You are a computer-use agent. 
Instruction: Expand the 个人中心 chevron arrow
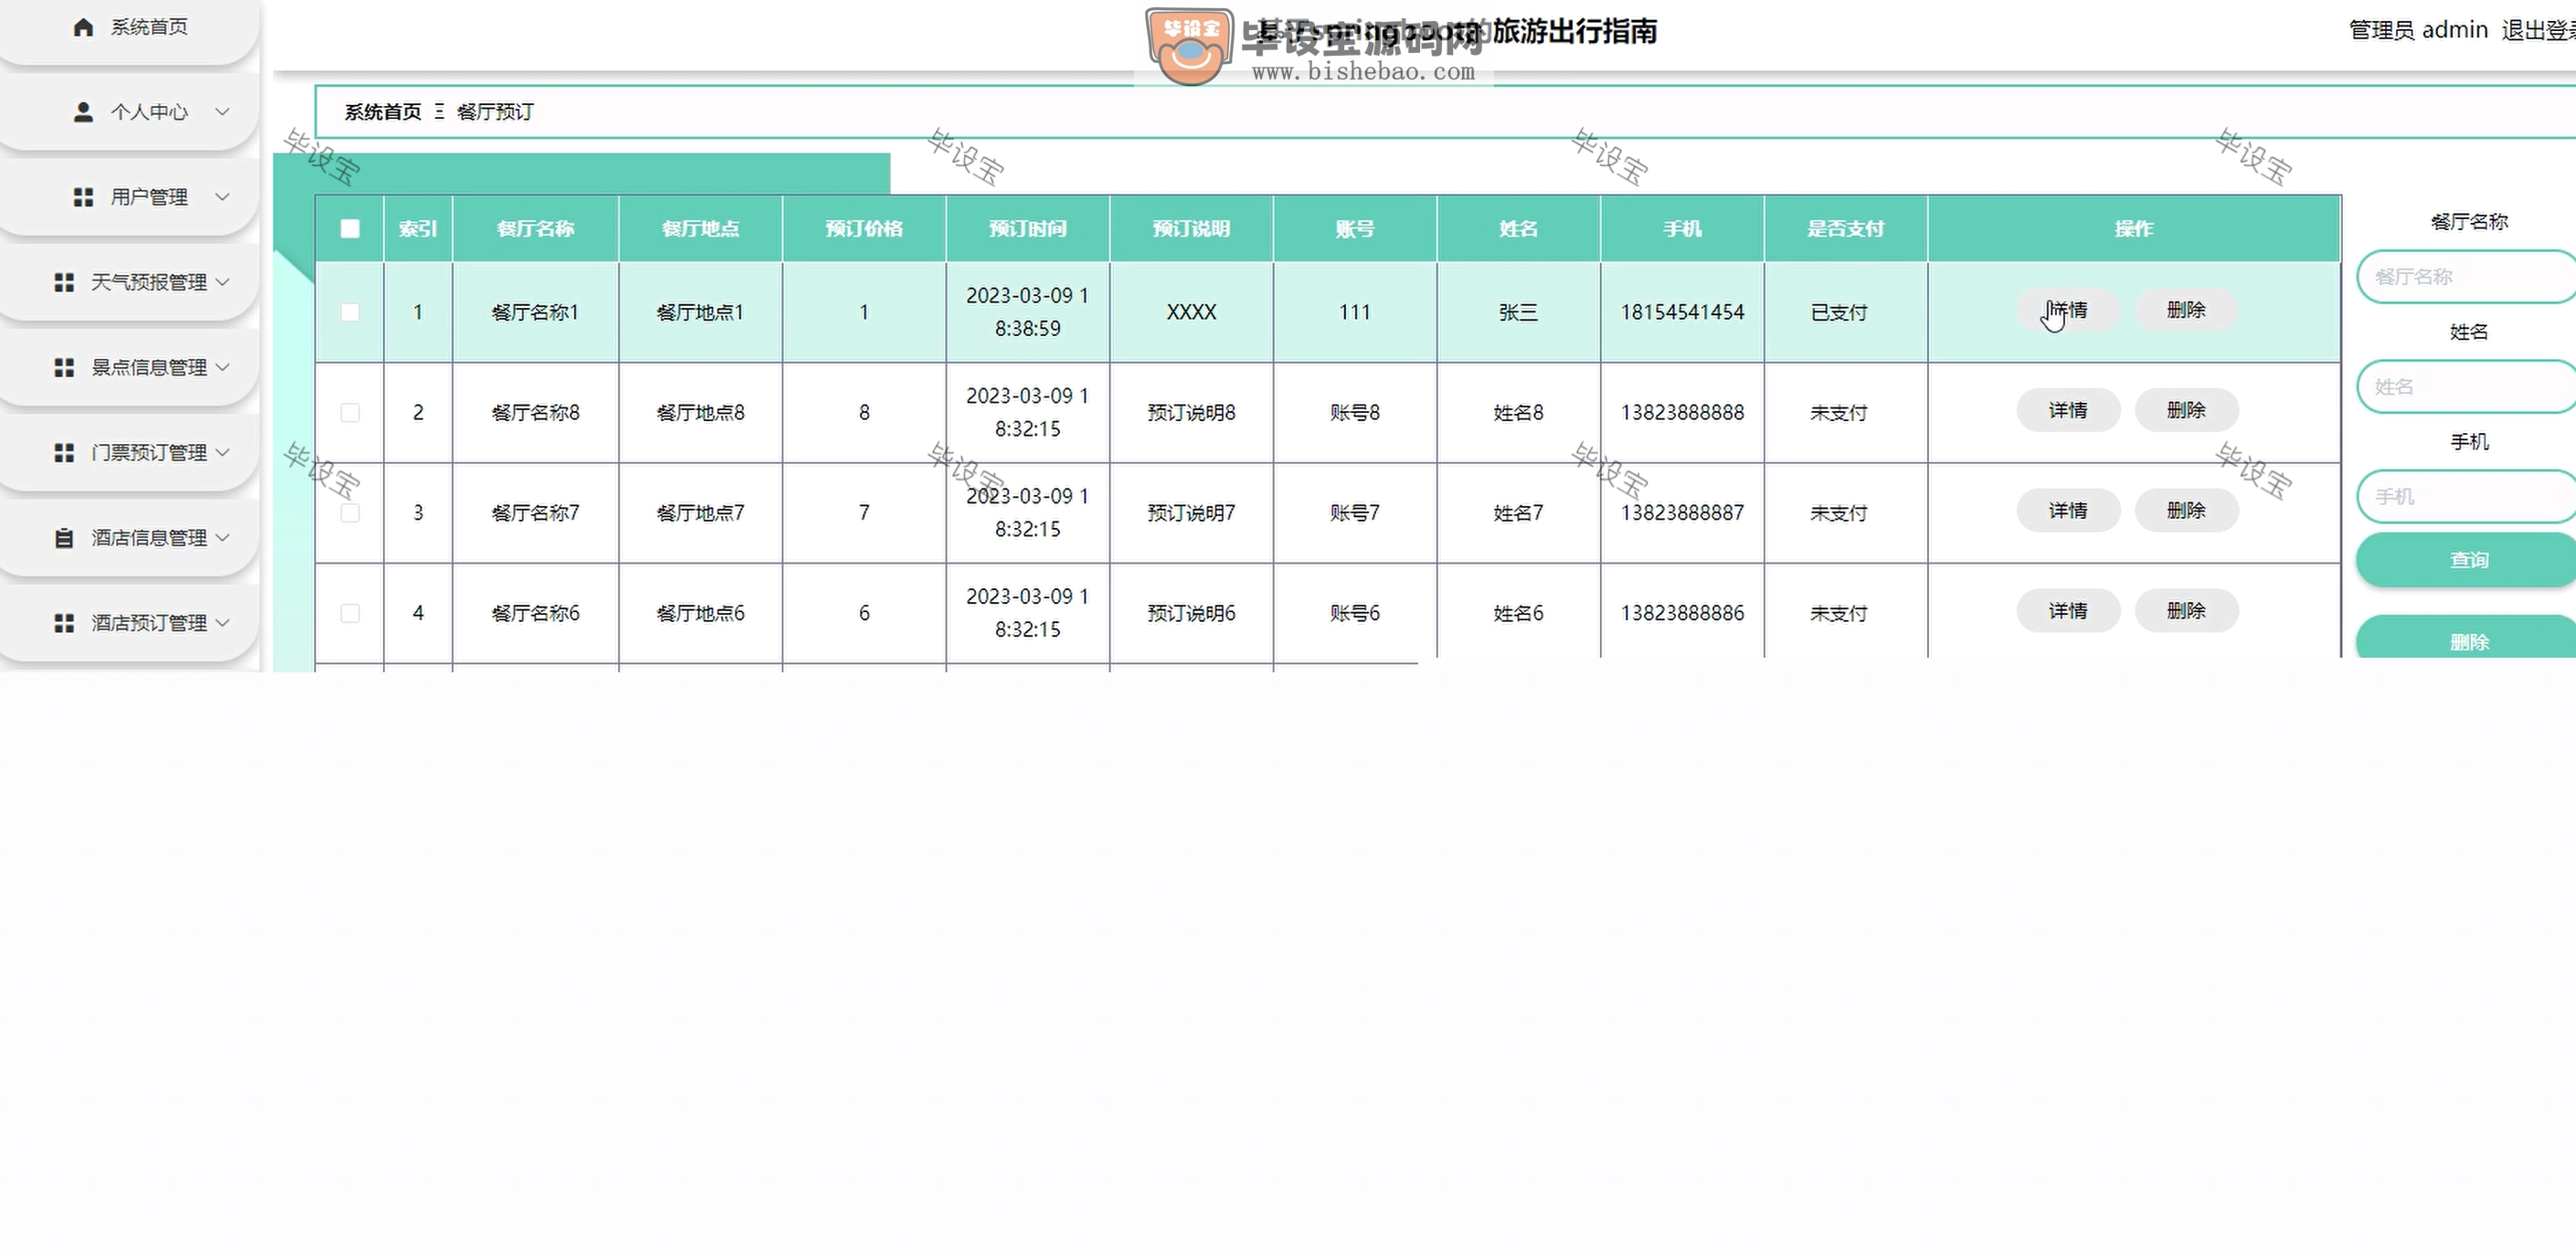click(222, 111)
